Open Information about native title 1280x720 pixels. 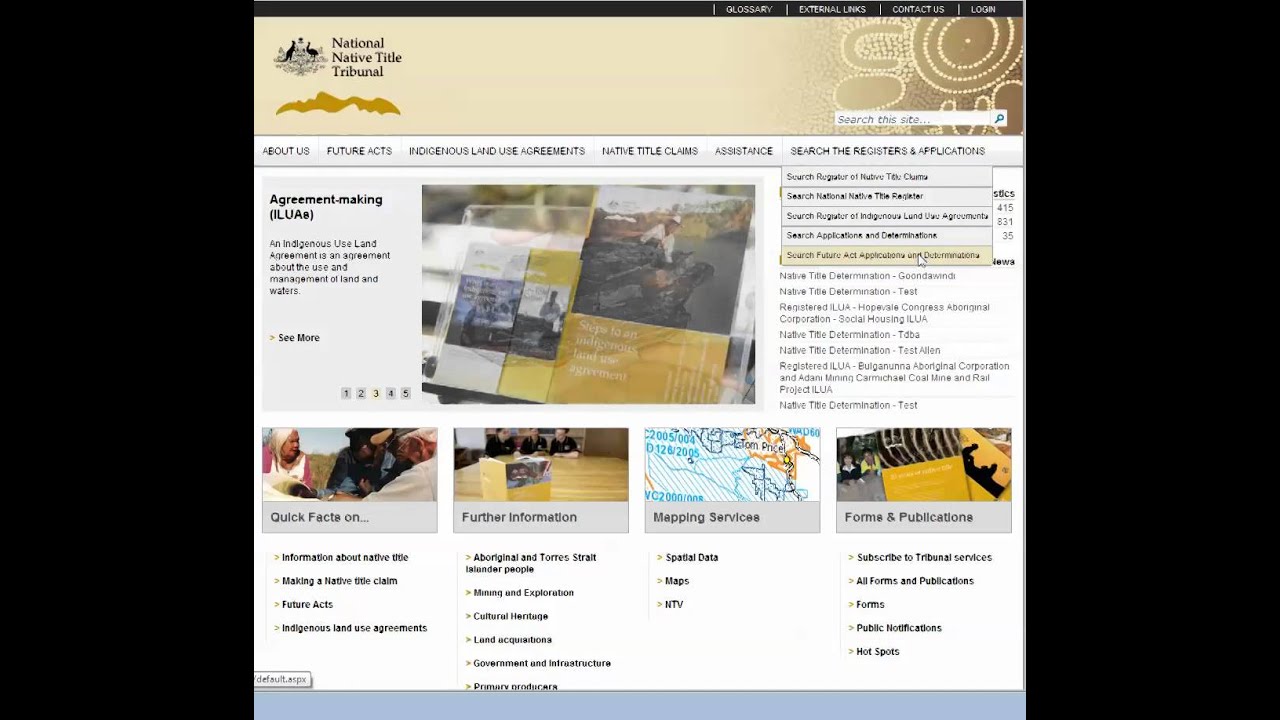coord(345,558)
